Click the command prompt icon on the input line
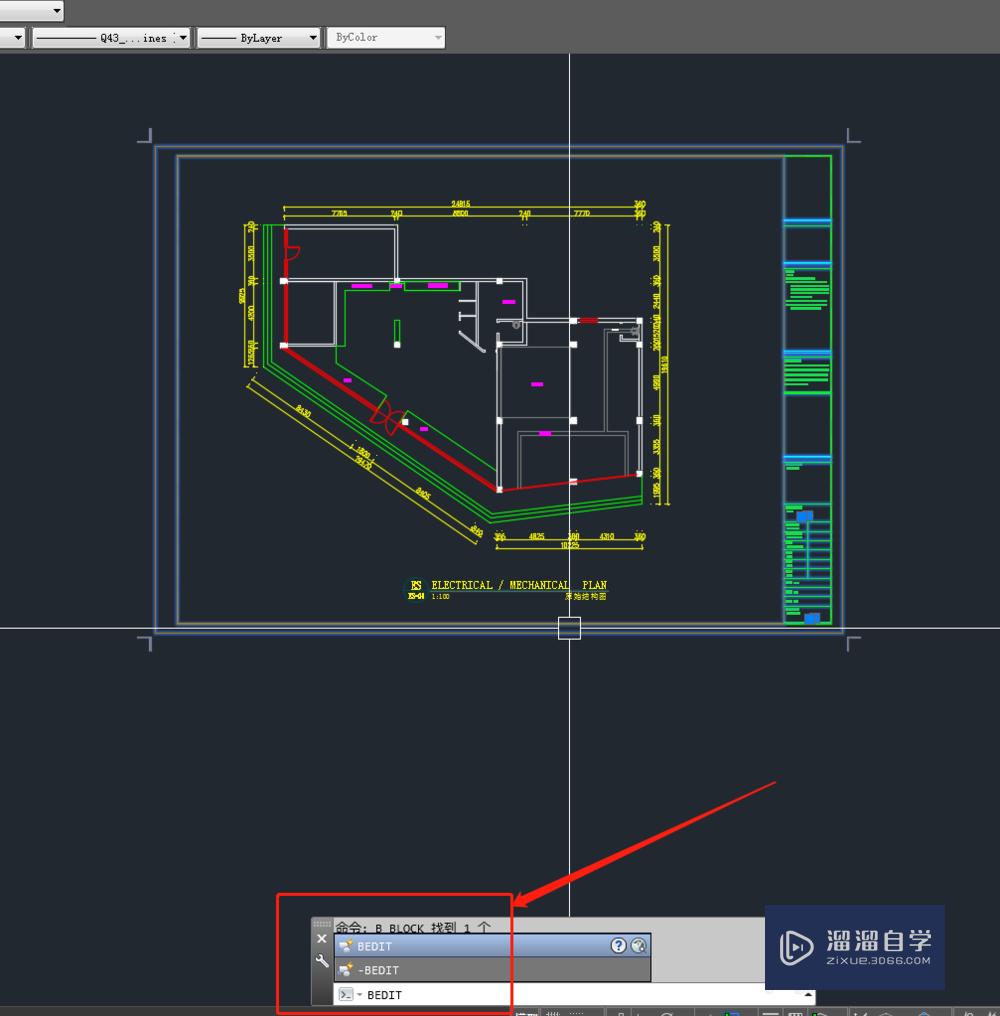The width and height of the screenshot is (1000, 1016). pos(344,994)
